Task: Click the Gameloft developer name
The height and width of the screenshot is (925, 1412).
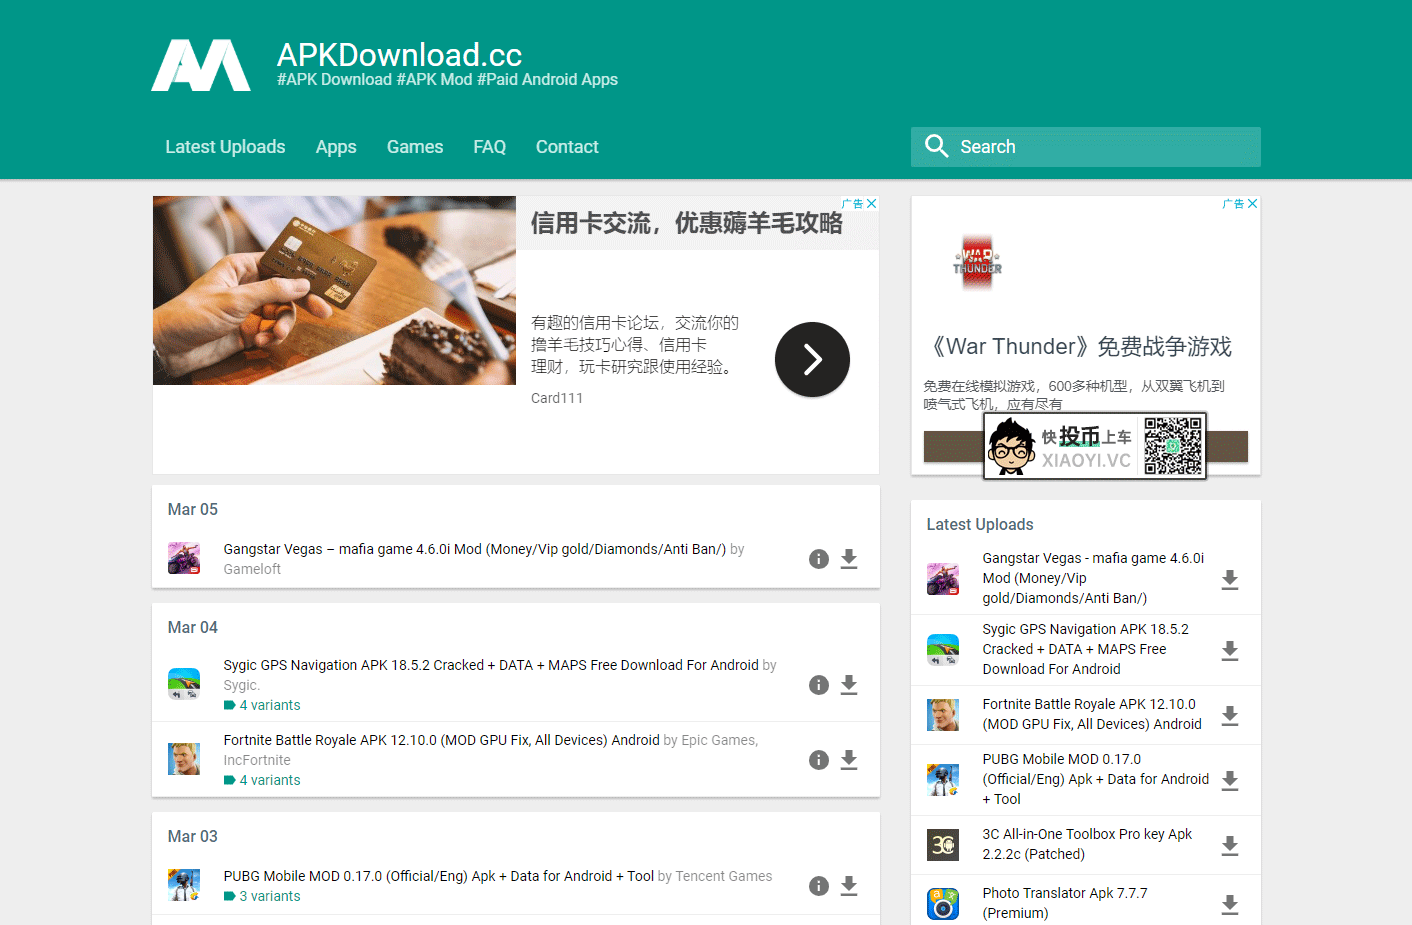Action: 252,569
